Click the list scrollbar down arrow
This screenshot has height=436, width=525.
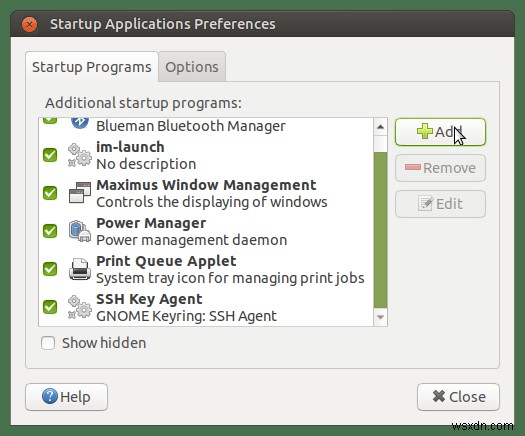point(380,317)
